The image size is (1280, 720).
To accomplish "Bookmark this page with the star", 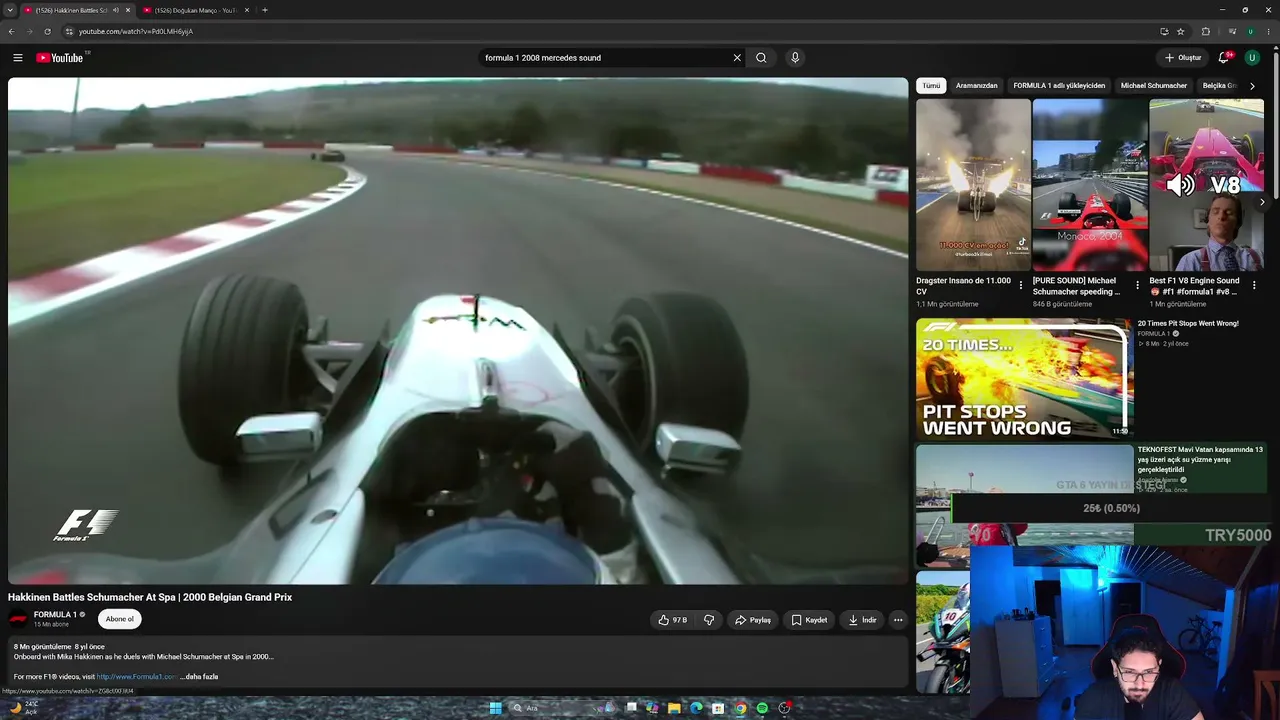I will [1181, 31].
